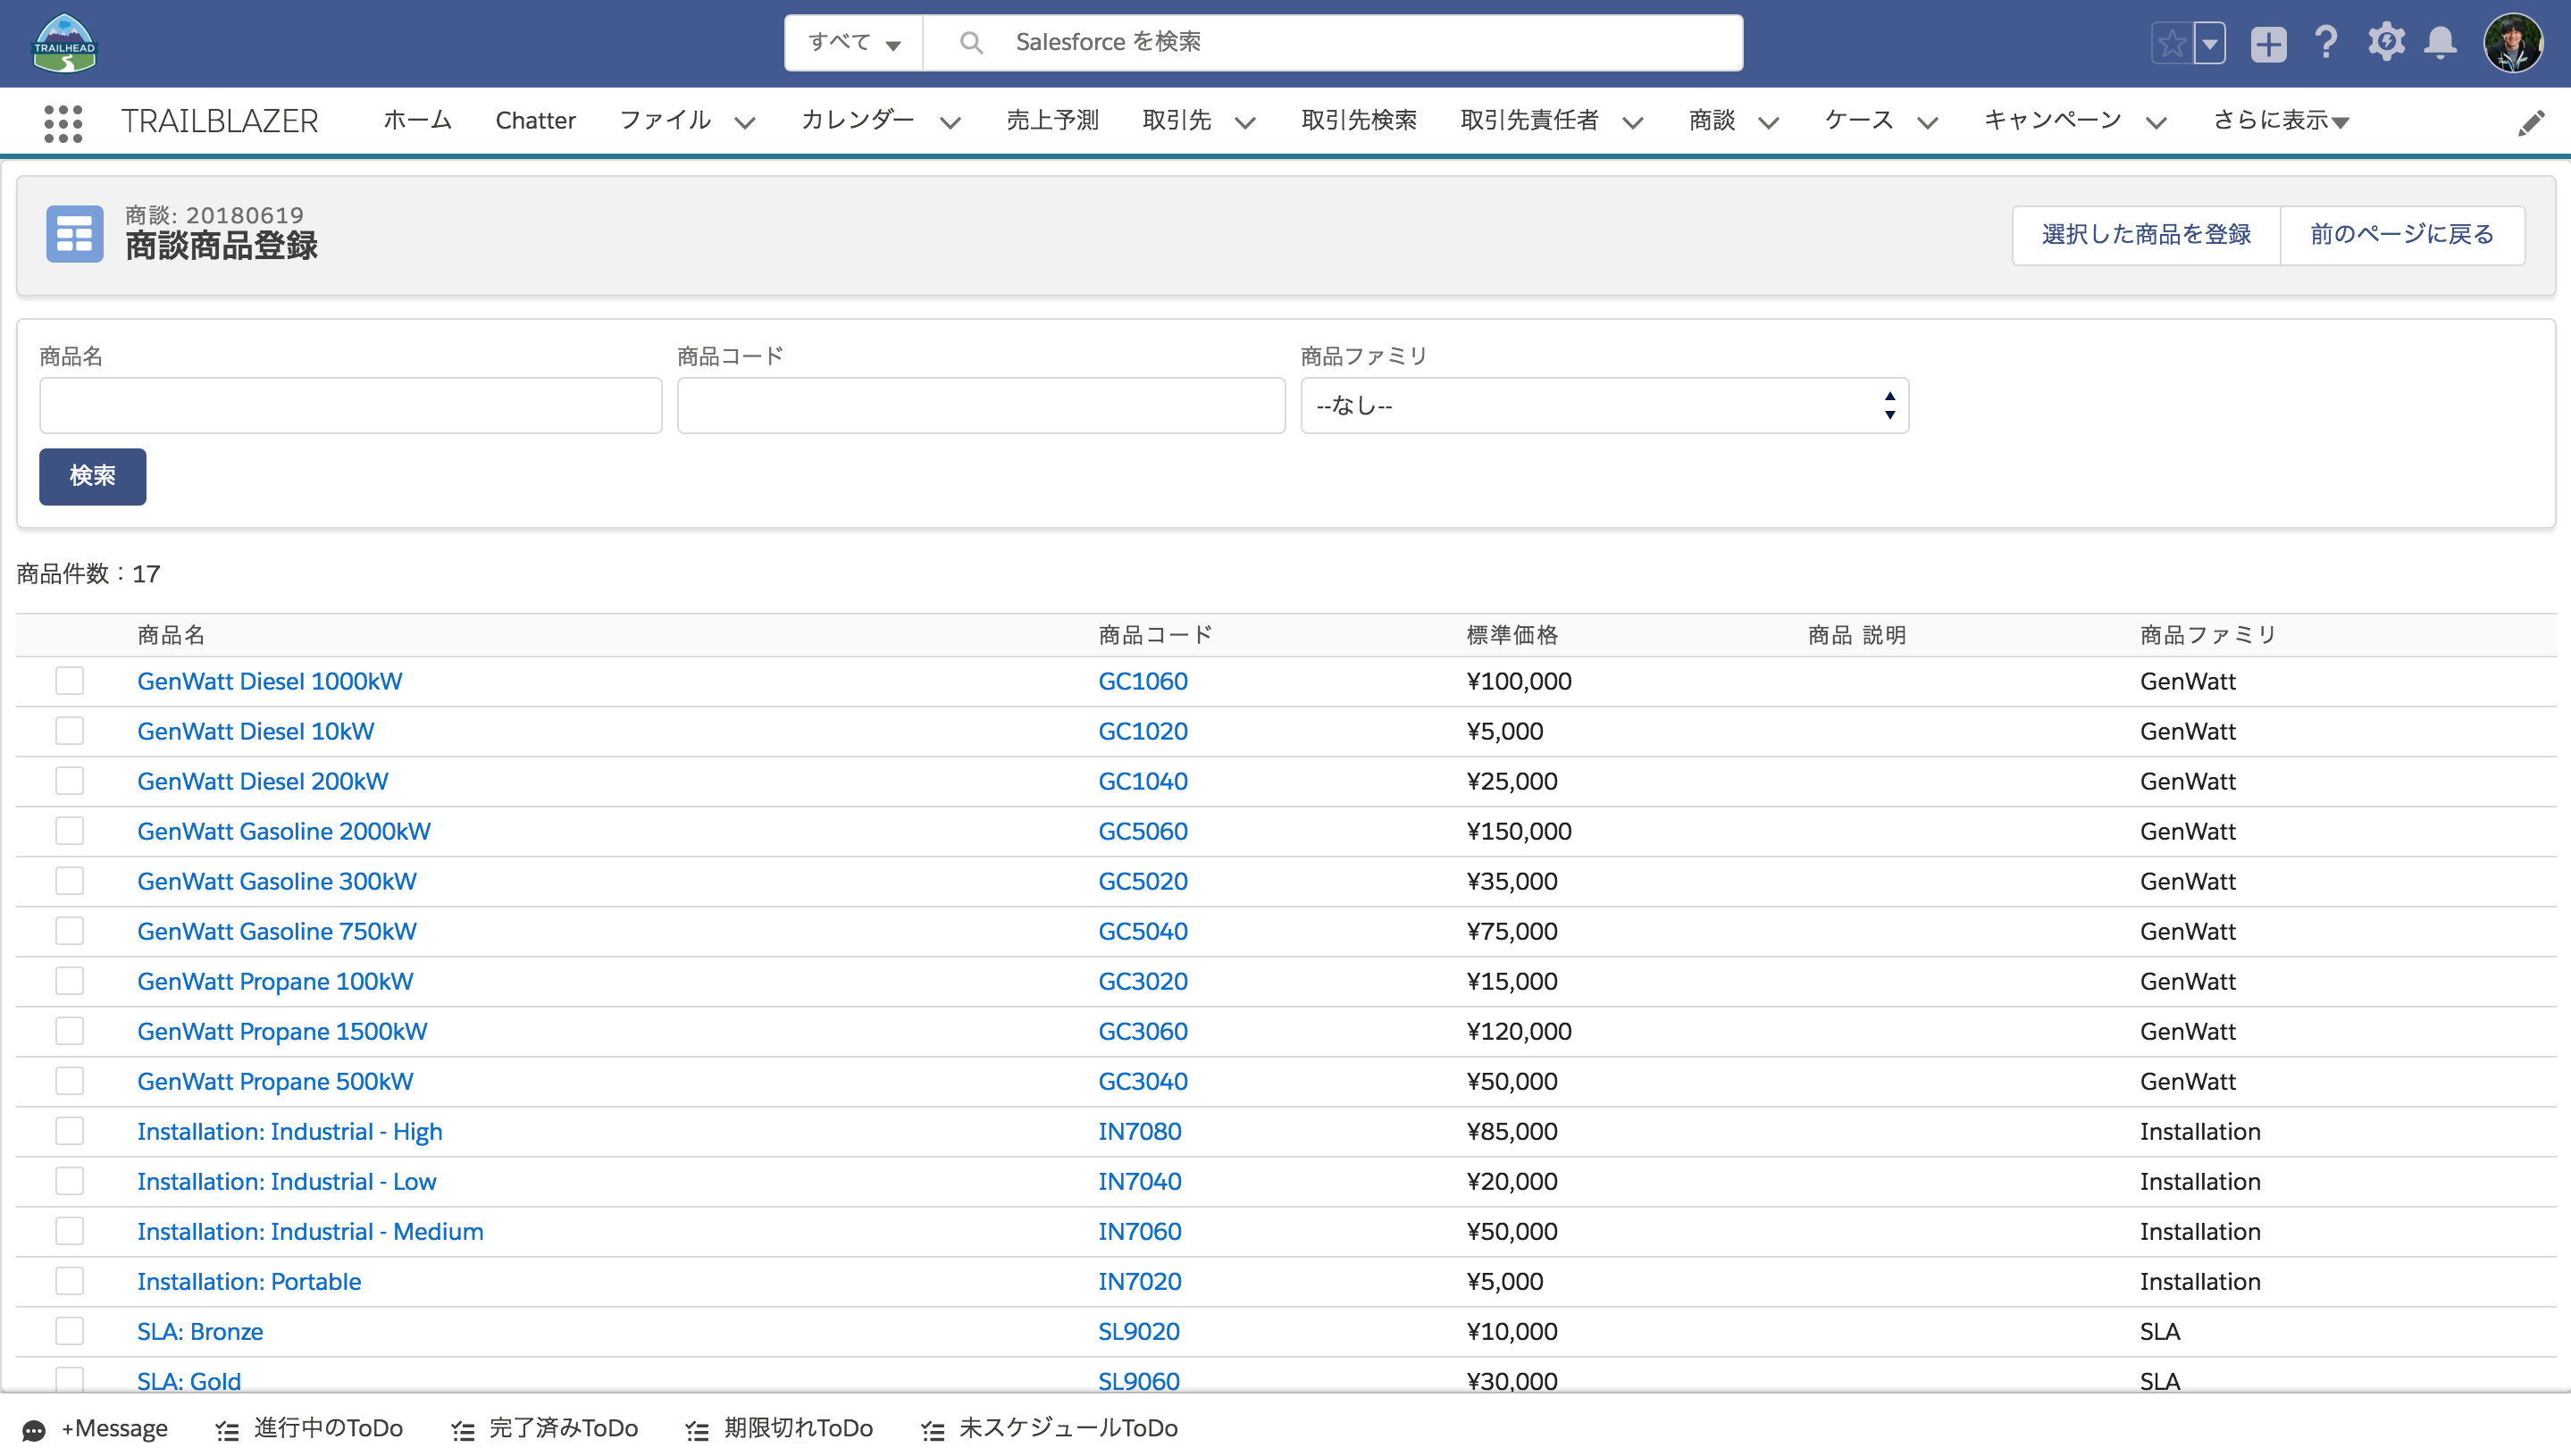2571x1456 pixels.
Task: Open the 売上予測 tab
Action: (1051, 121)
